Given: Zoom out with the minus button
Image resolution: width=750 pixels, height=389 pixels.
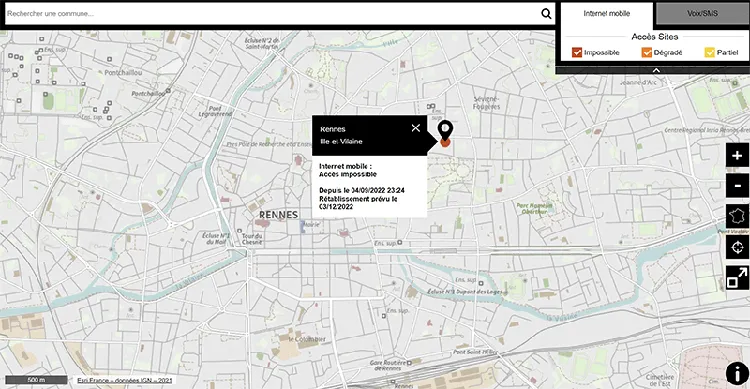Looking at the screenshot, I should (737, 186).
